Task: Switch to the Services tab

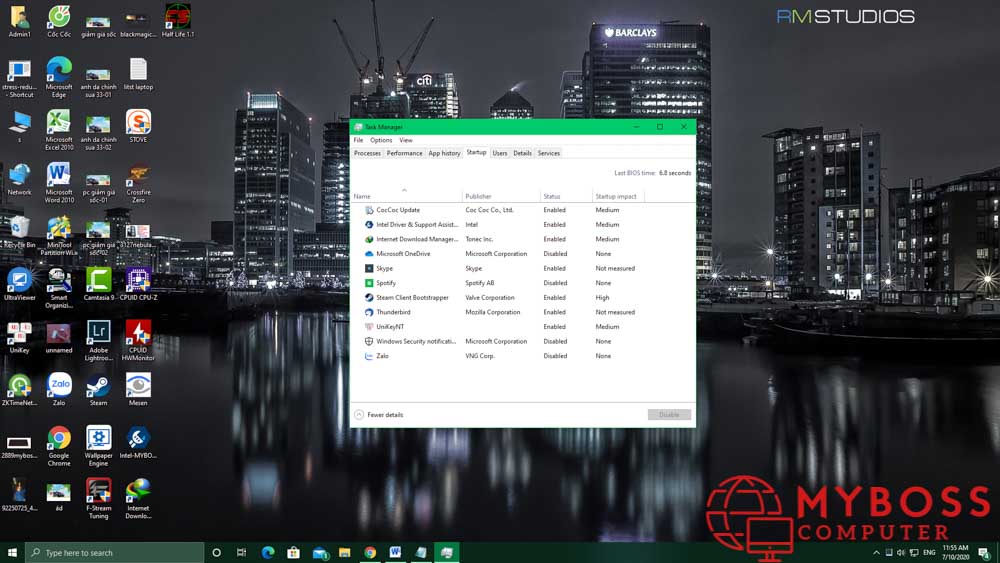Action: click(548, 154)
